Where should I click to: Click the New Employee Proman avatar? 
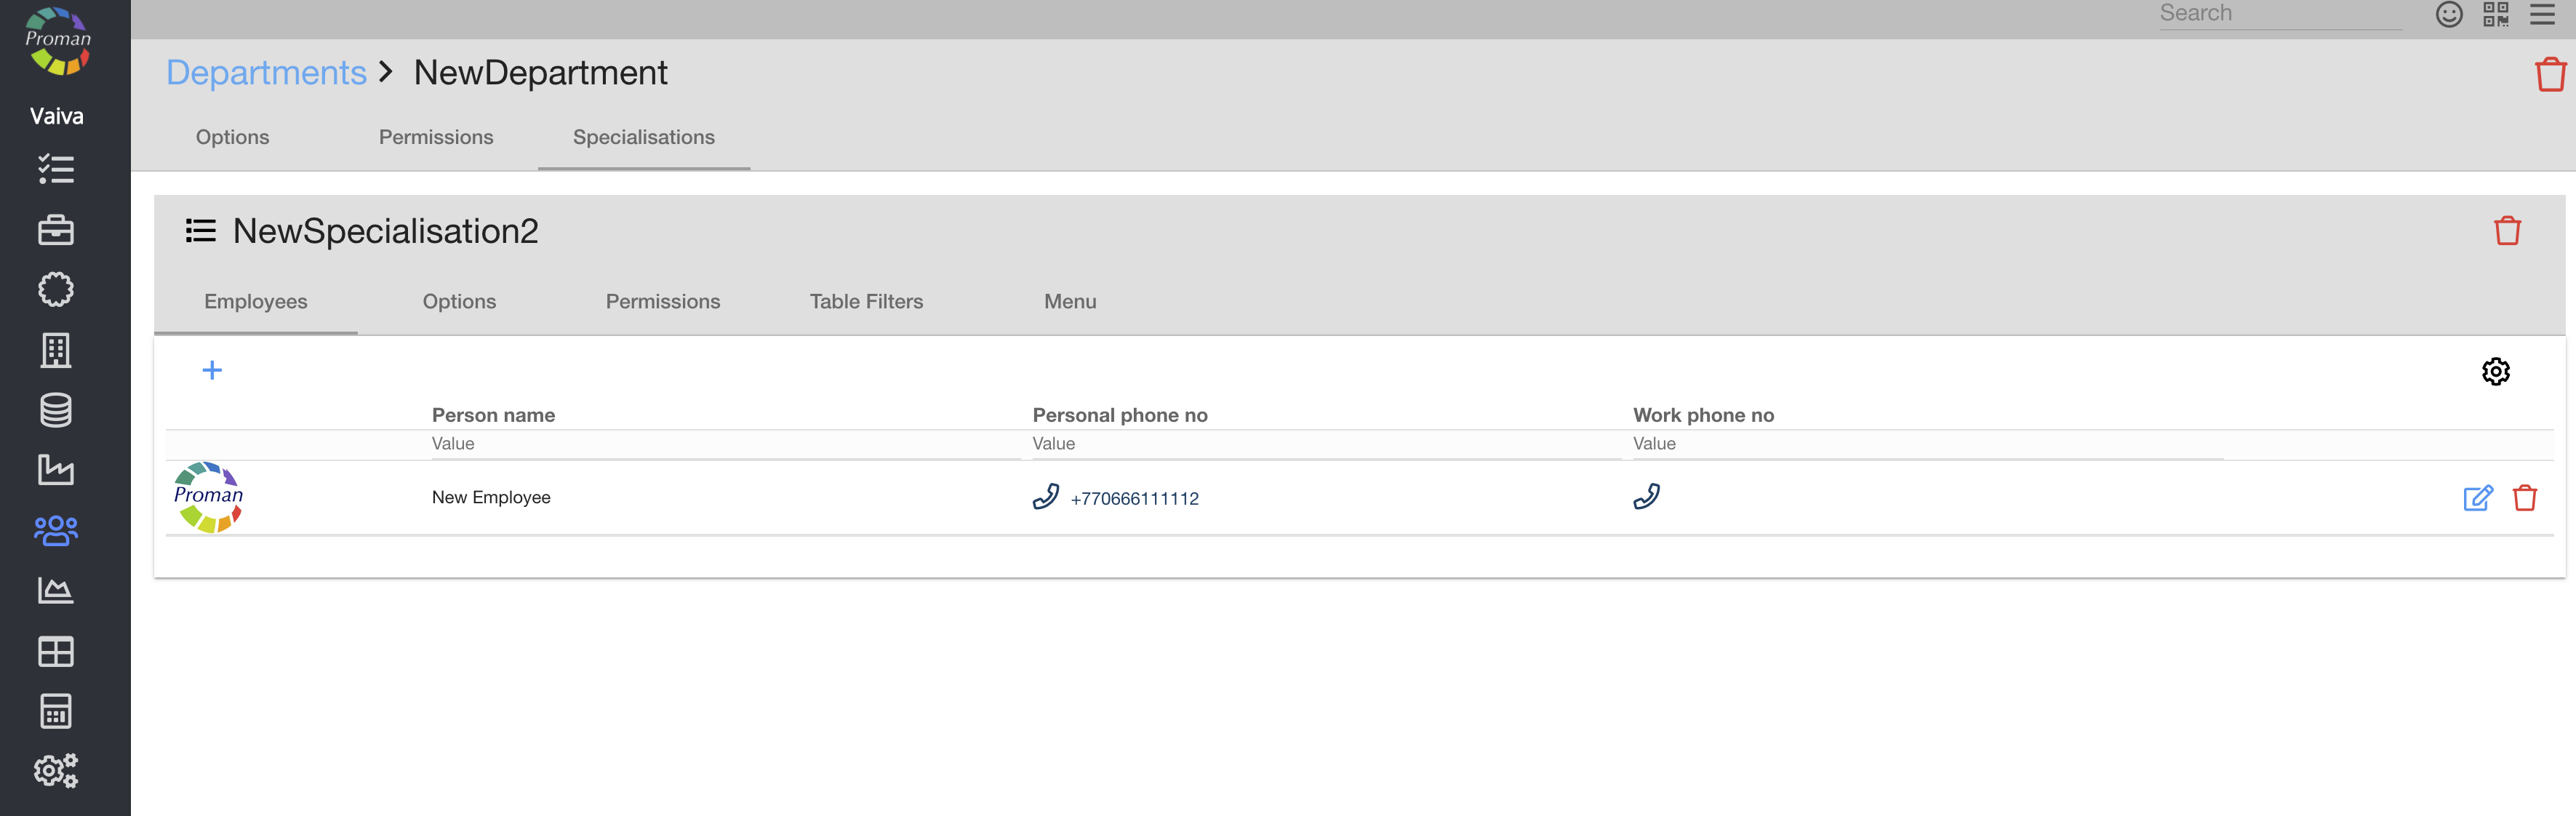coord(208,497)
